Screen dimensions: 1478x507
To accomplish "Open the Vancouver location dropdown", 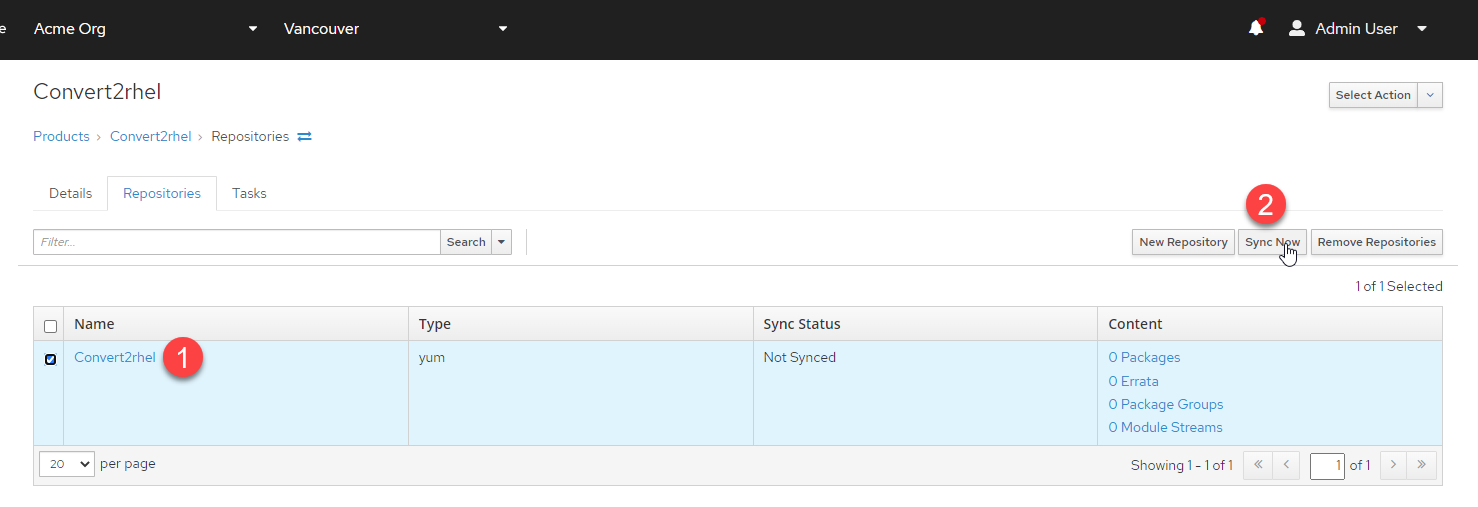I will pyautogui.click(x=503, y=29).
